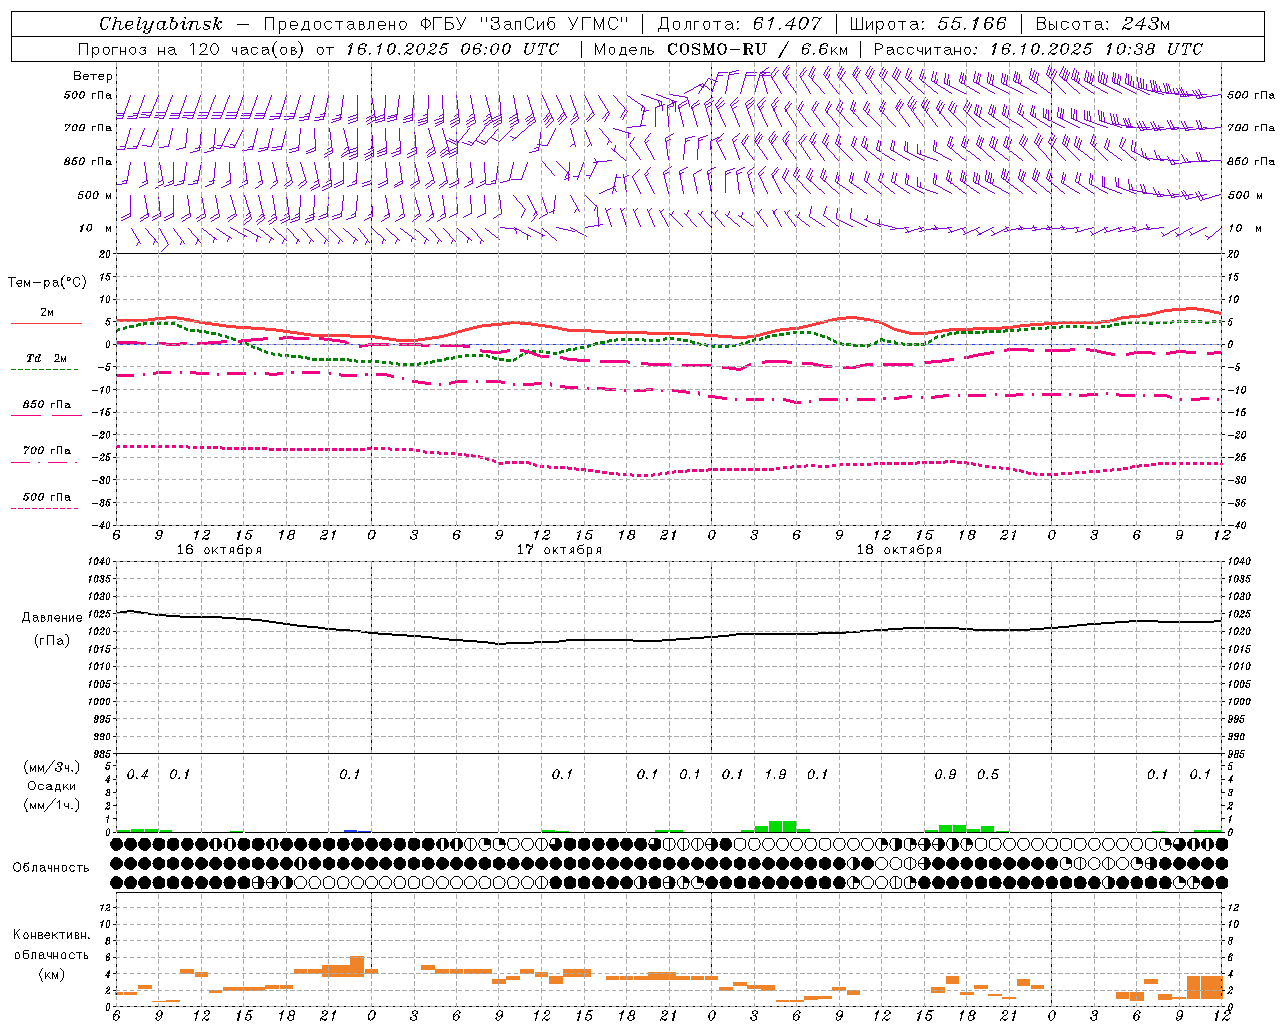Image resolution: width=1280 pixels, height=1024 pixels.
Task: Select the Широта: 55.166 header value
Action: click(927, 24)
